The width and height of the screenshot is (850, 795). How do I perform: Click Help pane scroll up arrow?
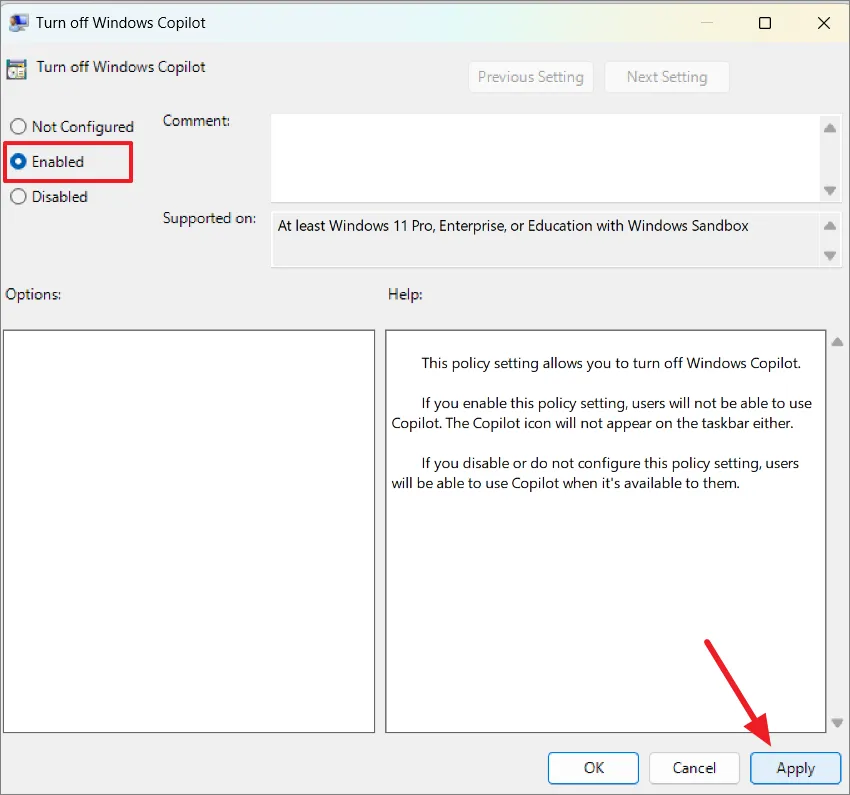pos(837,341)
